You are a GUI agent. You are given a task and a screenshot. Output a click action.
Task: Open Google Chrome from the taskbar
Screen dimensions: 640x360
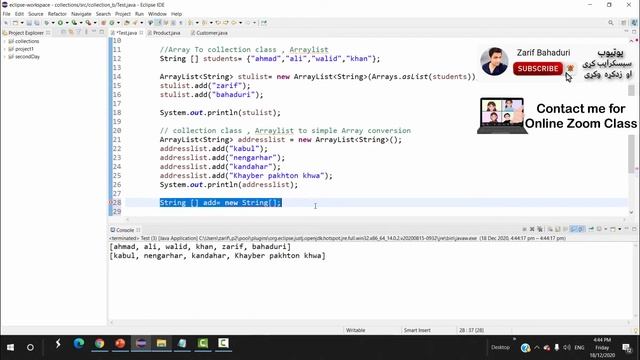tap(99, 344)
